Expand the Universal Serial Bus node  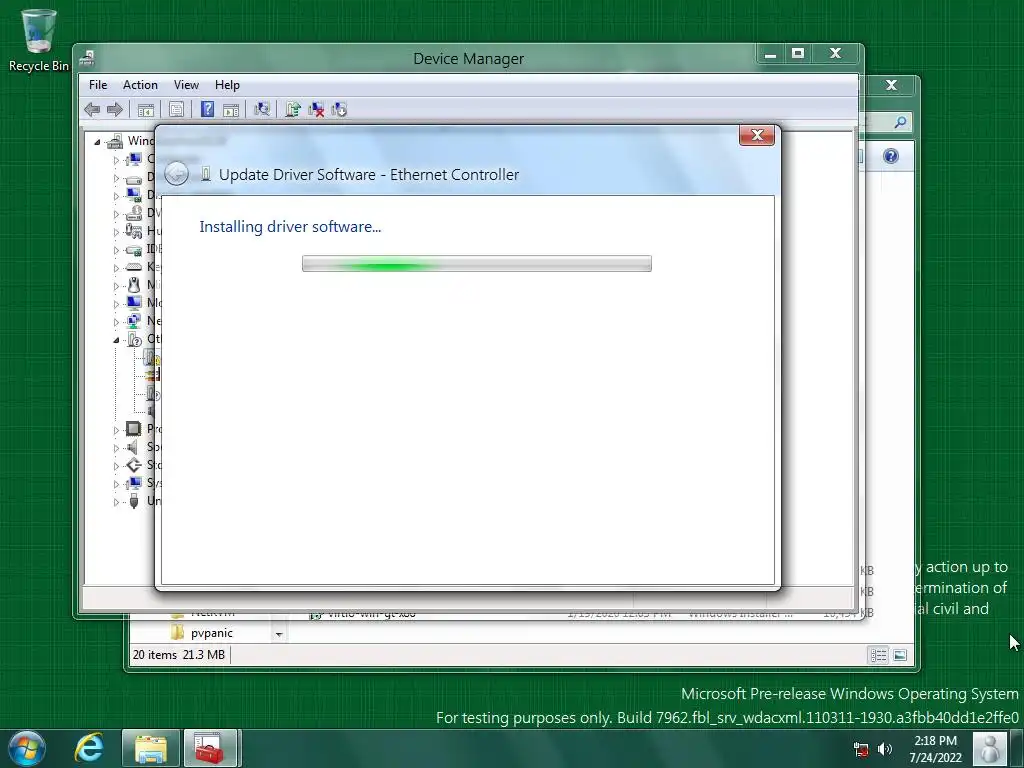116,502
